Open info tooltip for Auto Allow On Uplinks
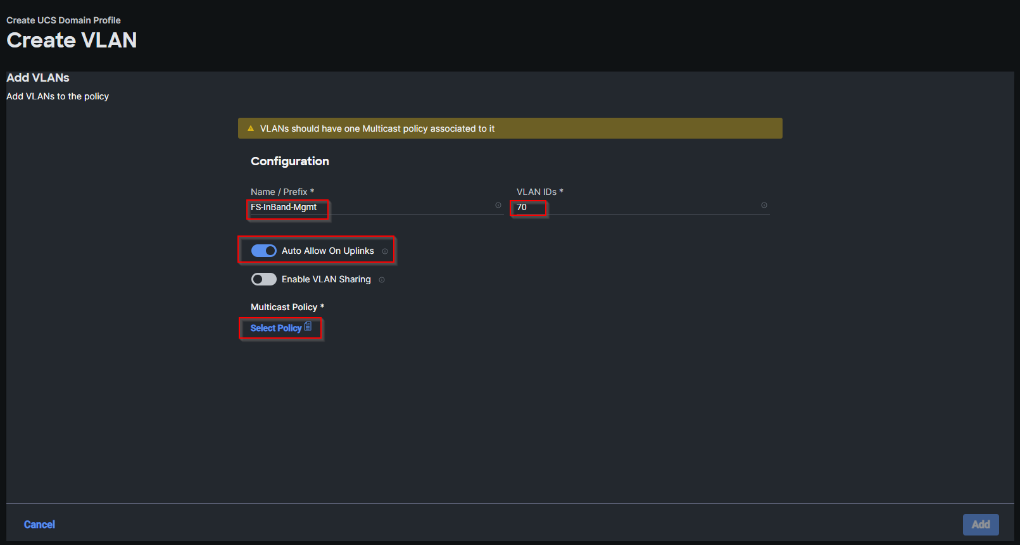1020x545 pixels. coord(385,251)
